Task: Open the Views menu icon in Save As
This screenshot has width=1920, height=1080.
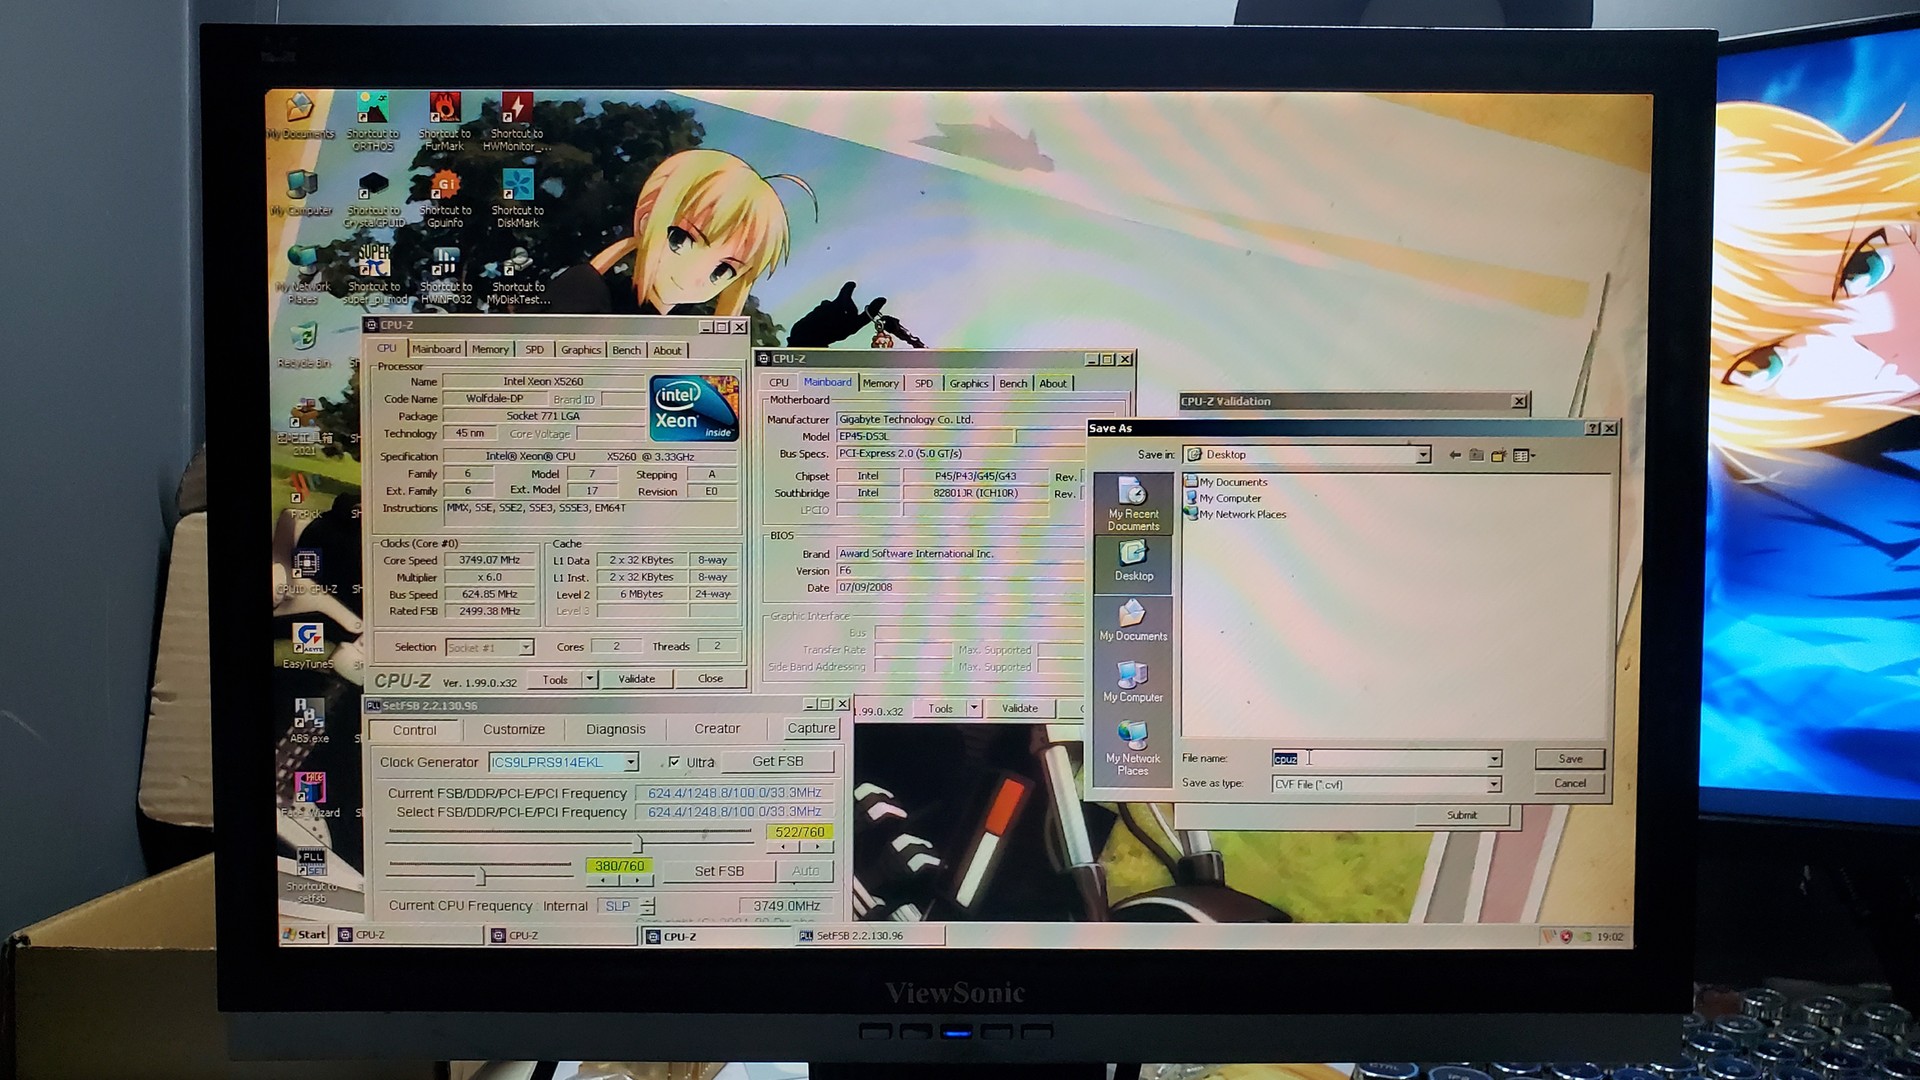Action: coord(1523,455)
